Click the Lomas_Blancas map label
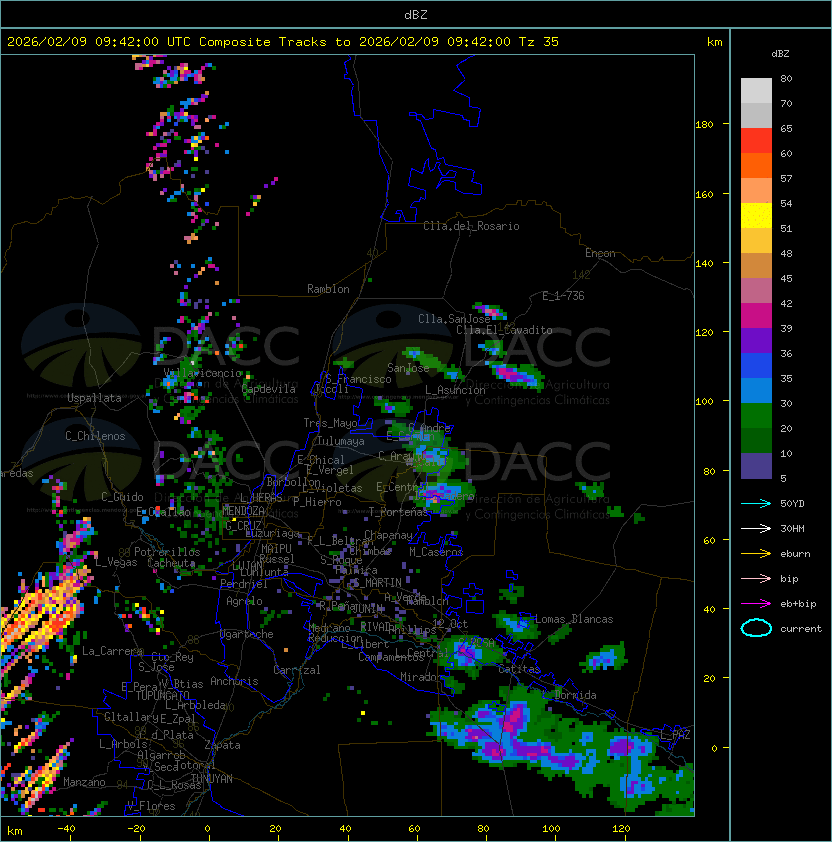 (574, 619)
